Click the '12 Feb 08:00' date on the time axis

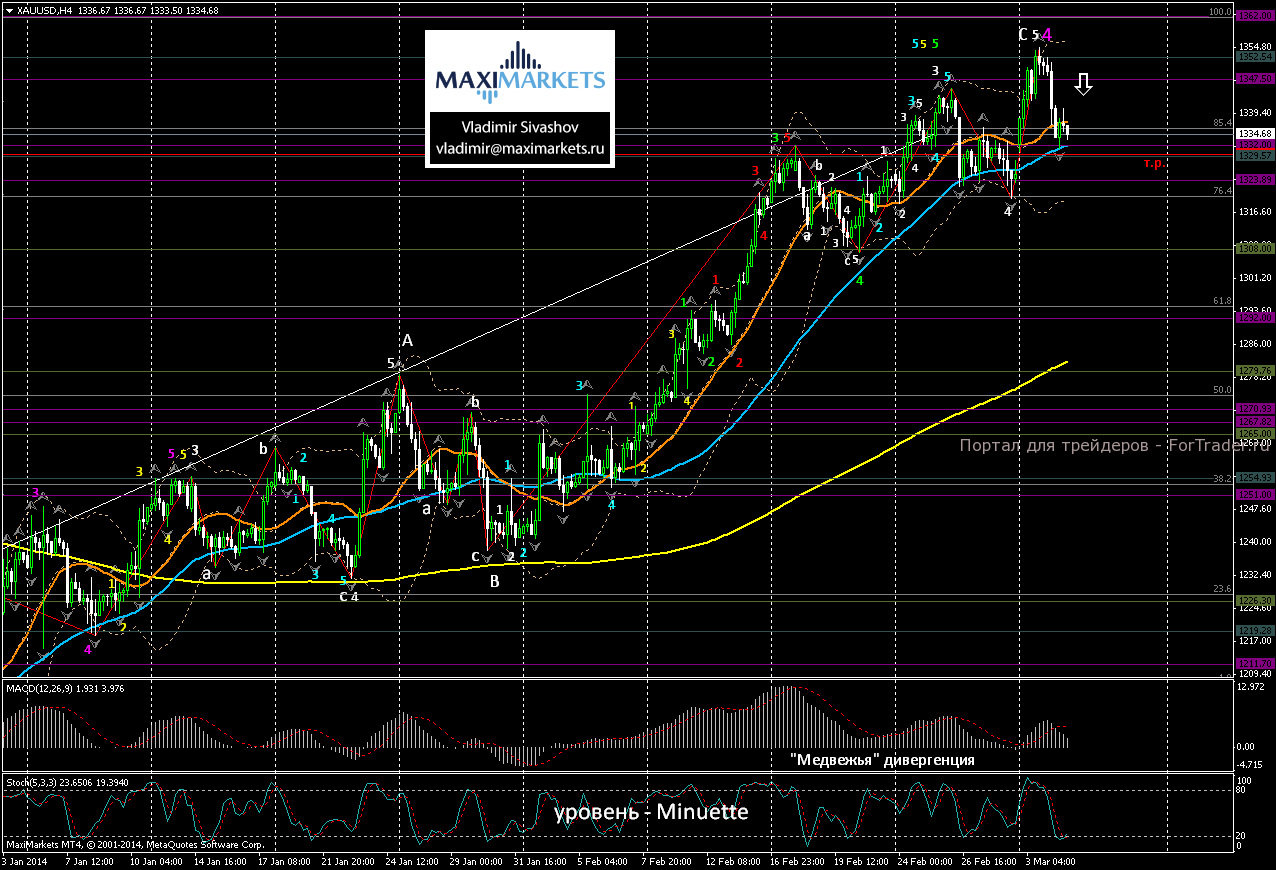(731, 860)
